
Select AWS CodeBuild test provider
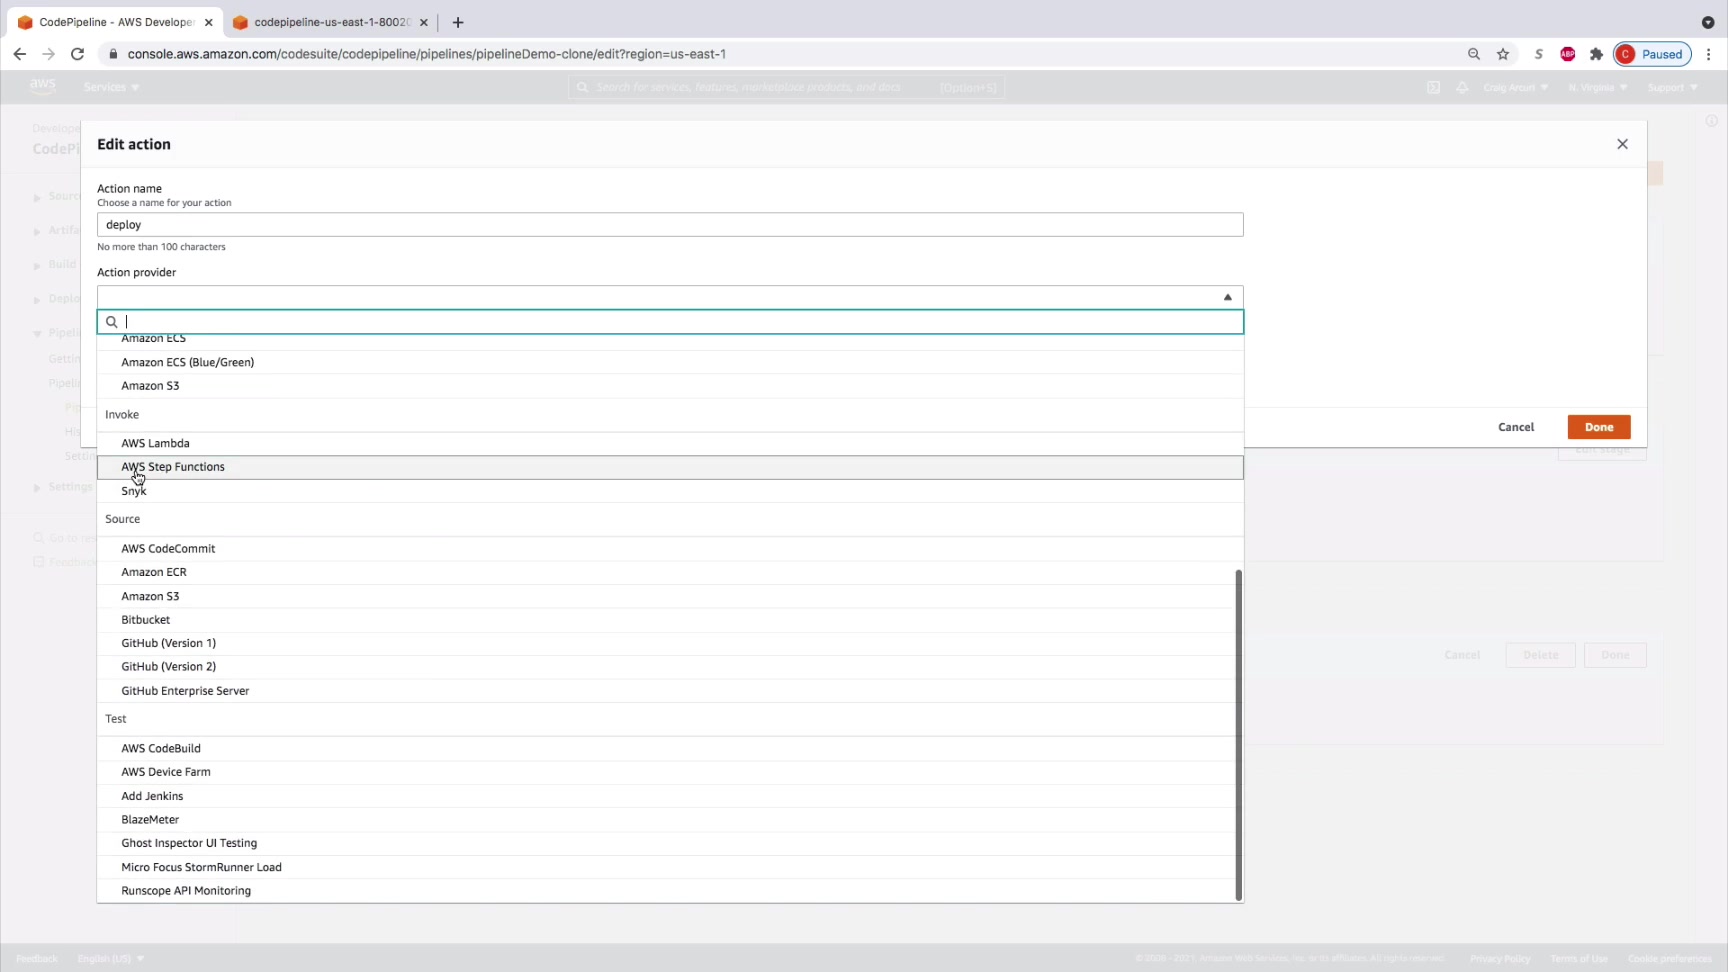670,748
